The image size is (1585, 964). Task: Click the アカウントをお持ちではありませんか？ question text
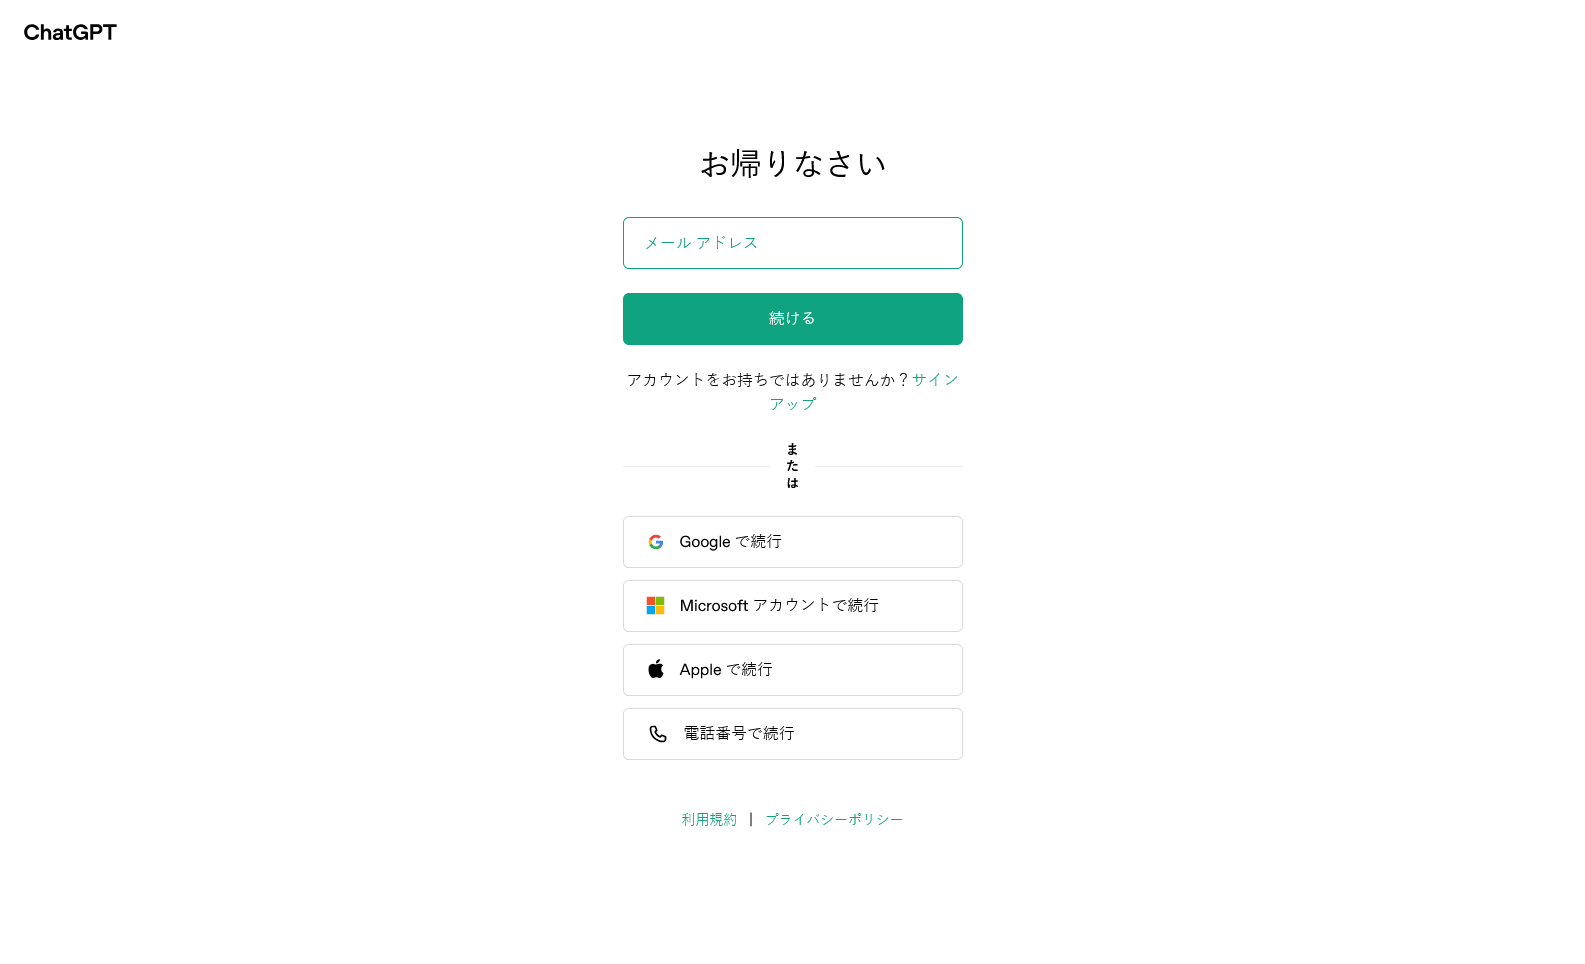click(768, 380)
